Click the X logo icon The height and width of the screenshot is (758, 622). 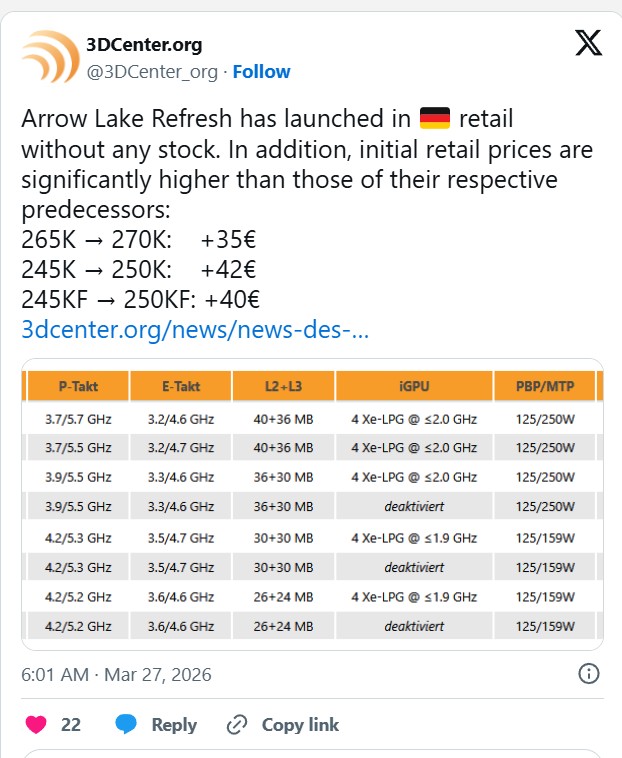pos(588,44)
